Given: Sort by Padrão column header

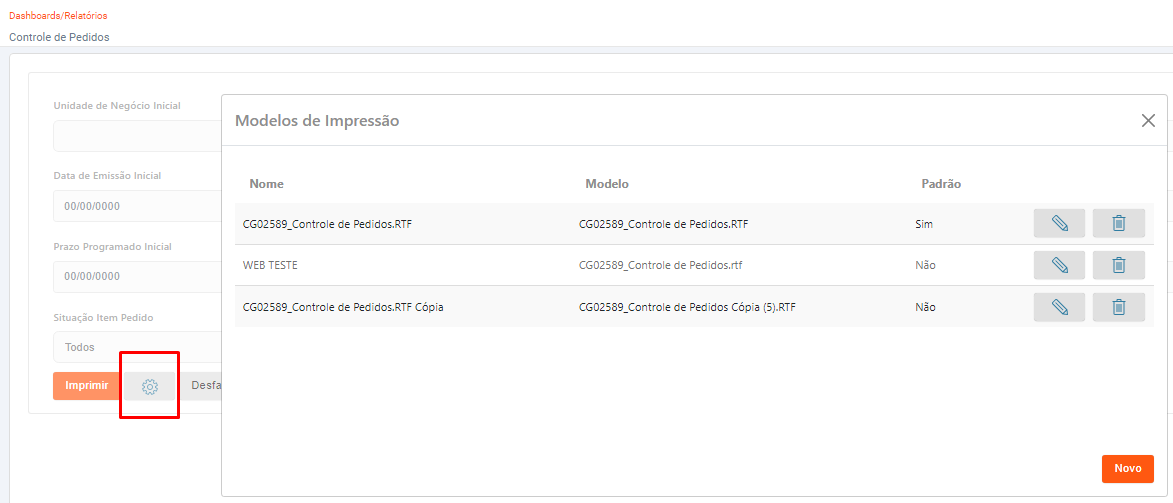Looking at the screenshot, I should [940, 184].
